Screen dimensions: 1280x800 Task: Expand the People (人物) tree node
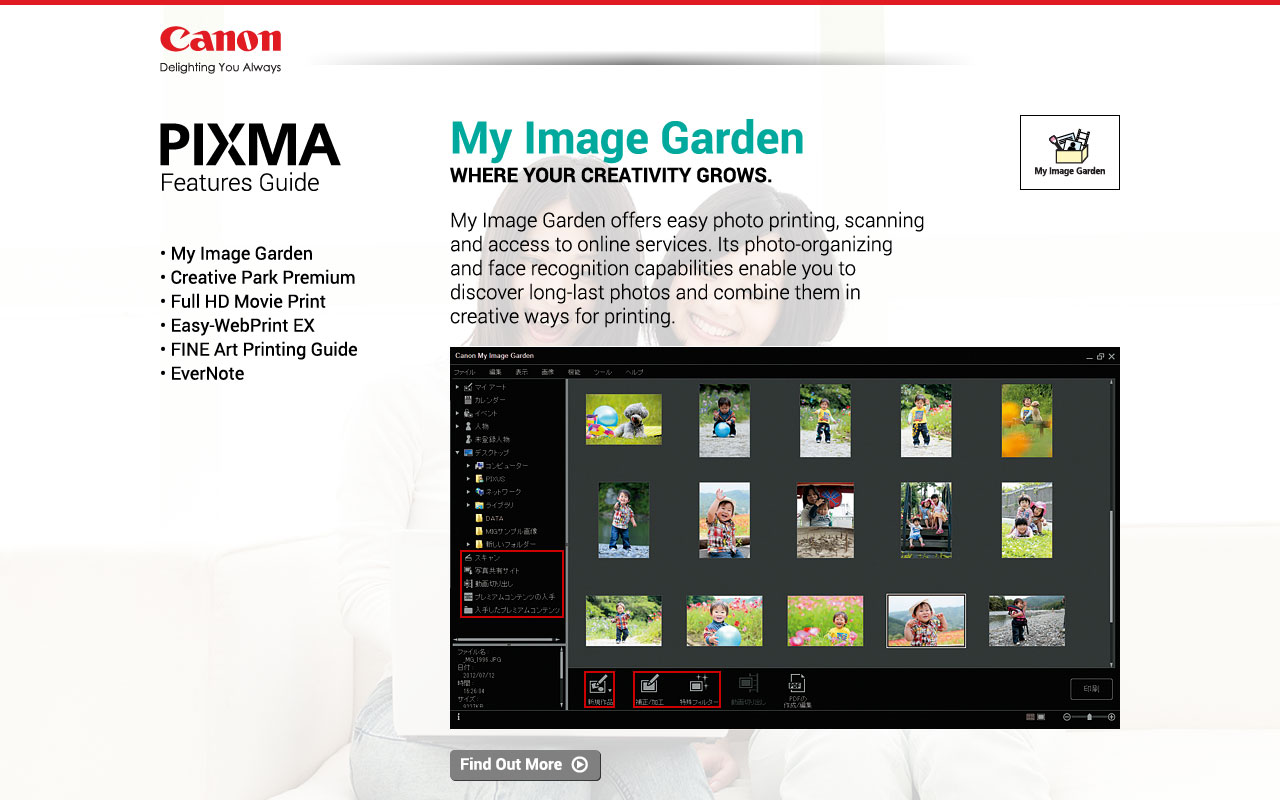point(458,425)
